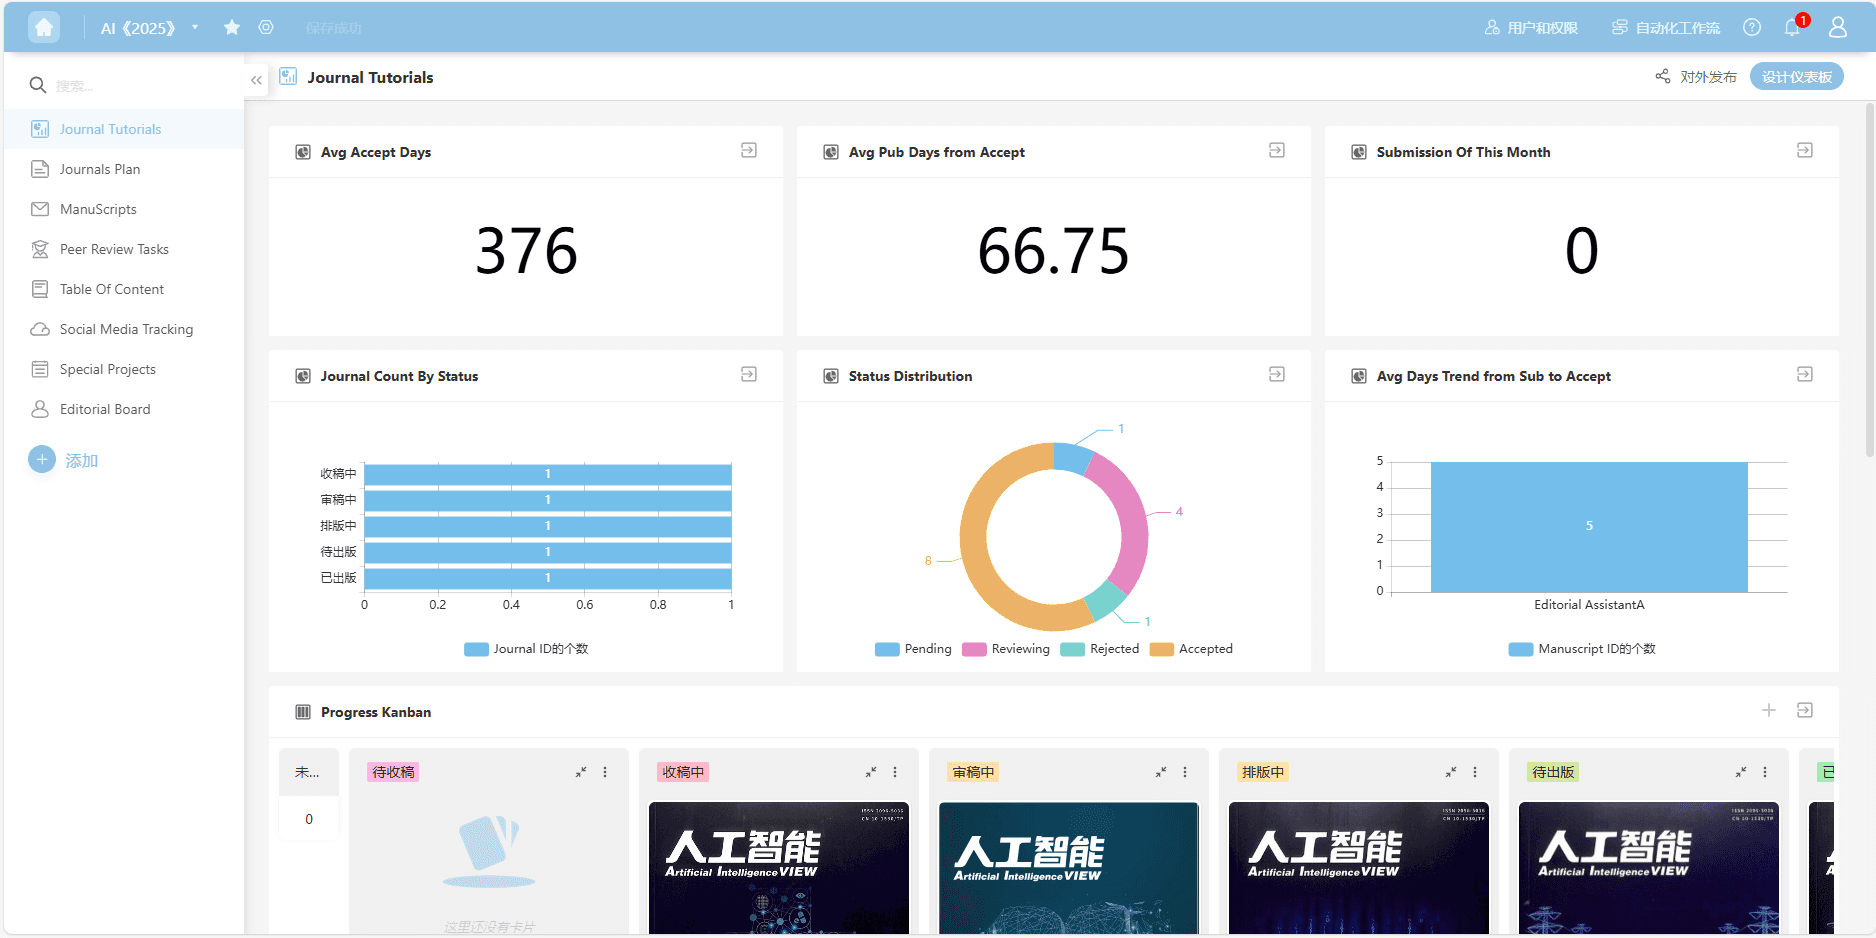Screen dimensions: 1876x938
Task: Click the Reviewing pink legend swatch
Action: (x=974, y=649)
